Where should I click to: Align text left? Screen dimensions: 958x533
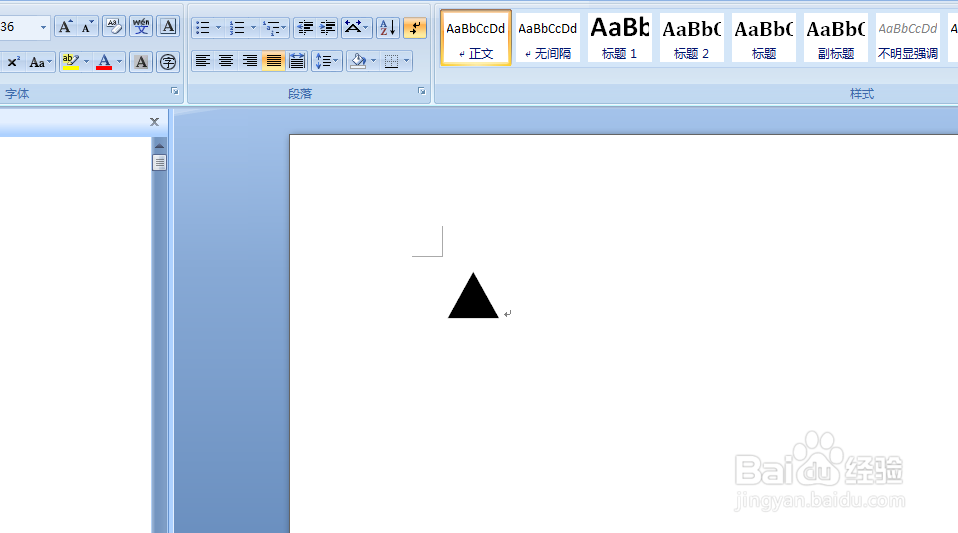203,61
